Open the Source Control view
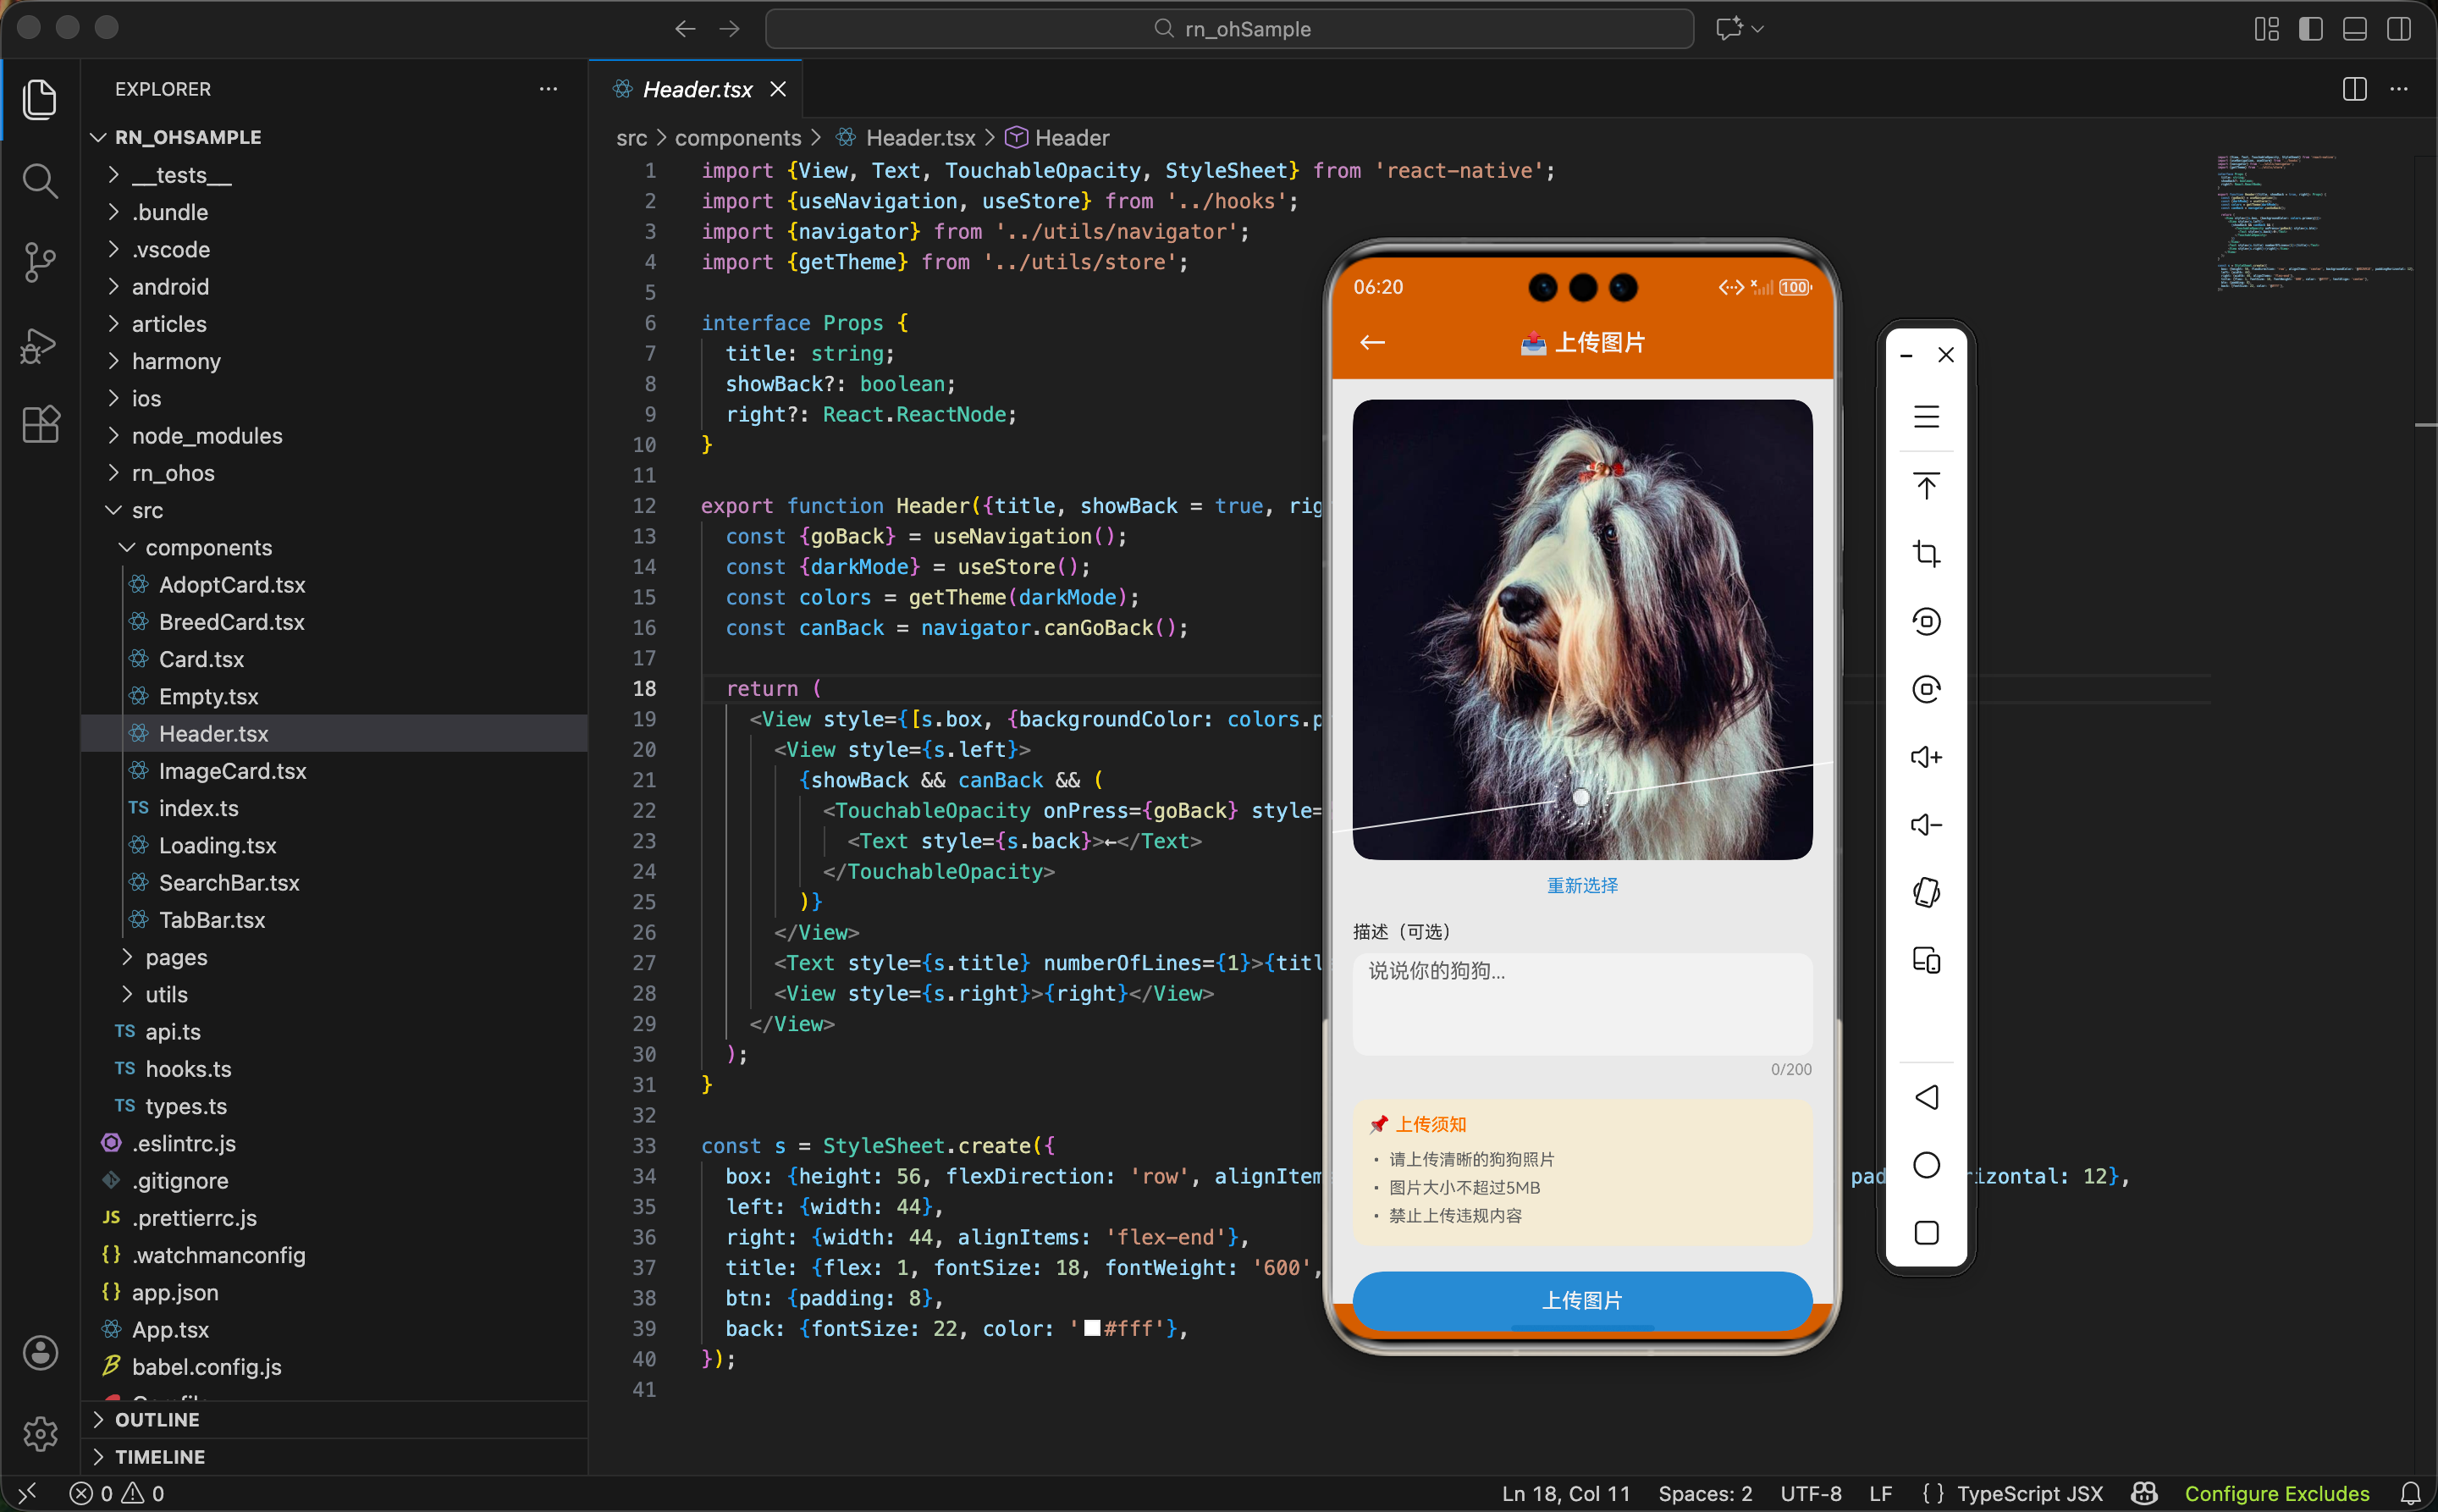This screenshot has height=1512, width=2438. click(x=40, y=263)
